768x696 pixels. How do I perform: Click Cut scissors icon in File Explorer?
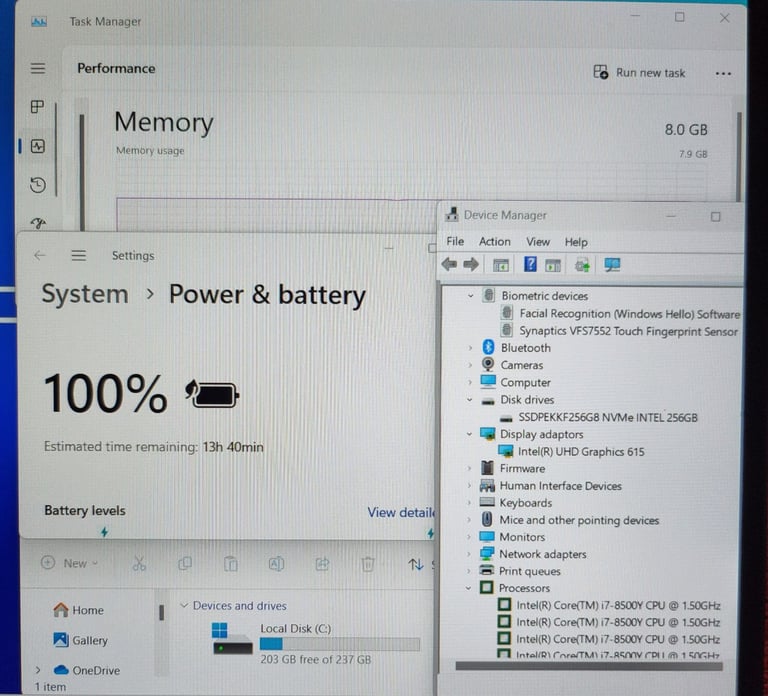coord(139,564)
